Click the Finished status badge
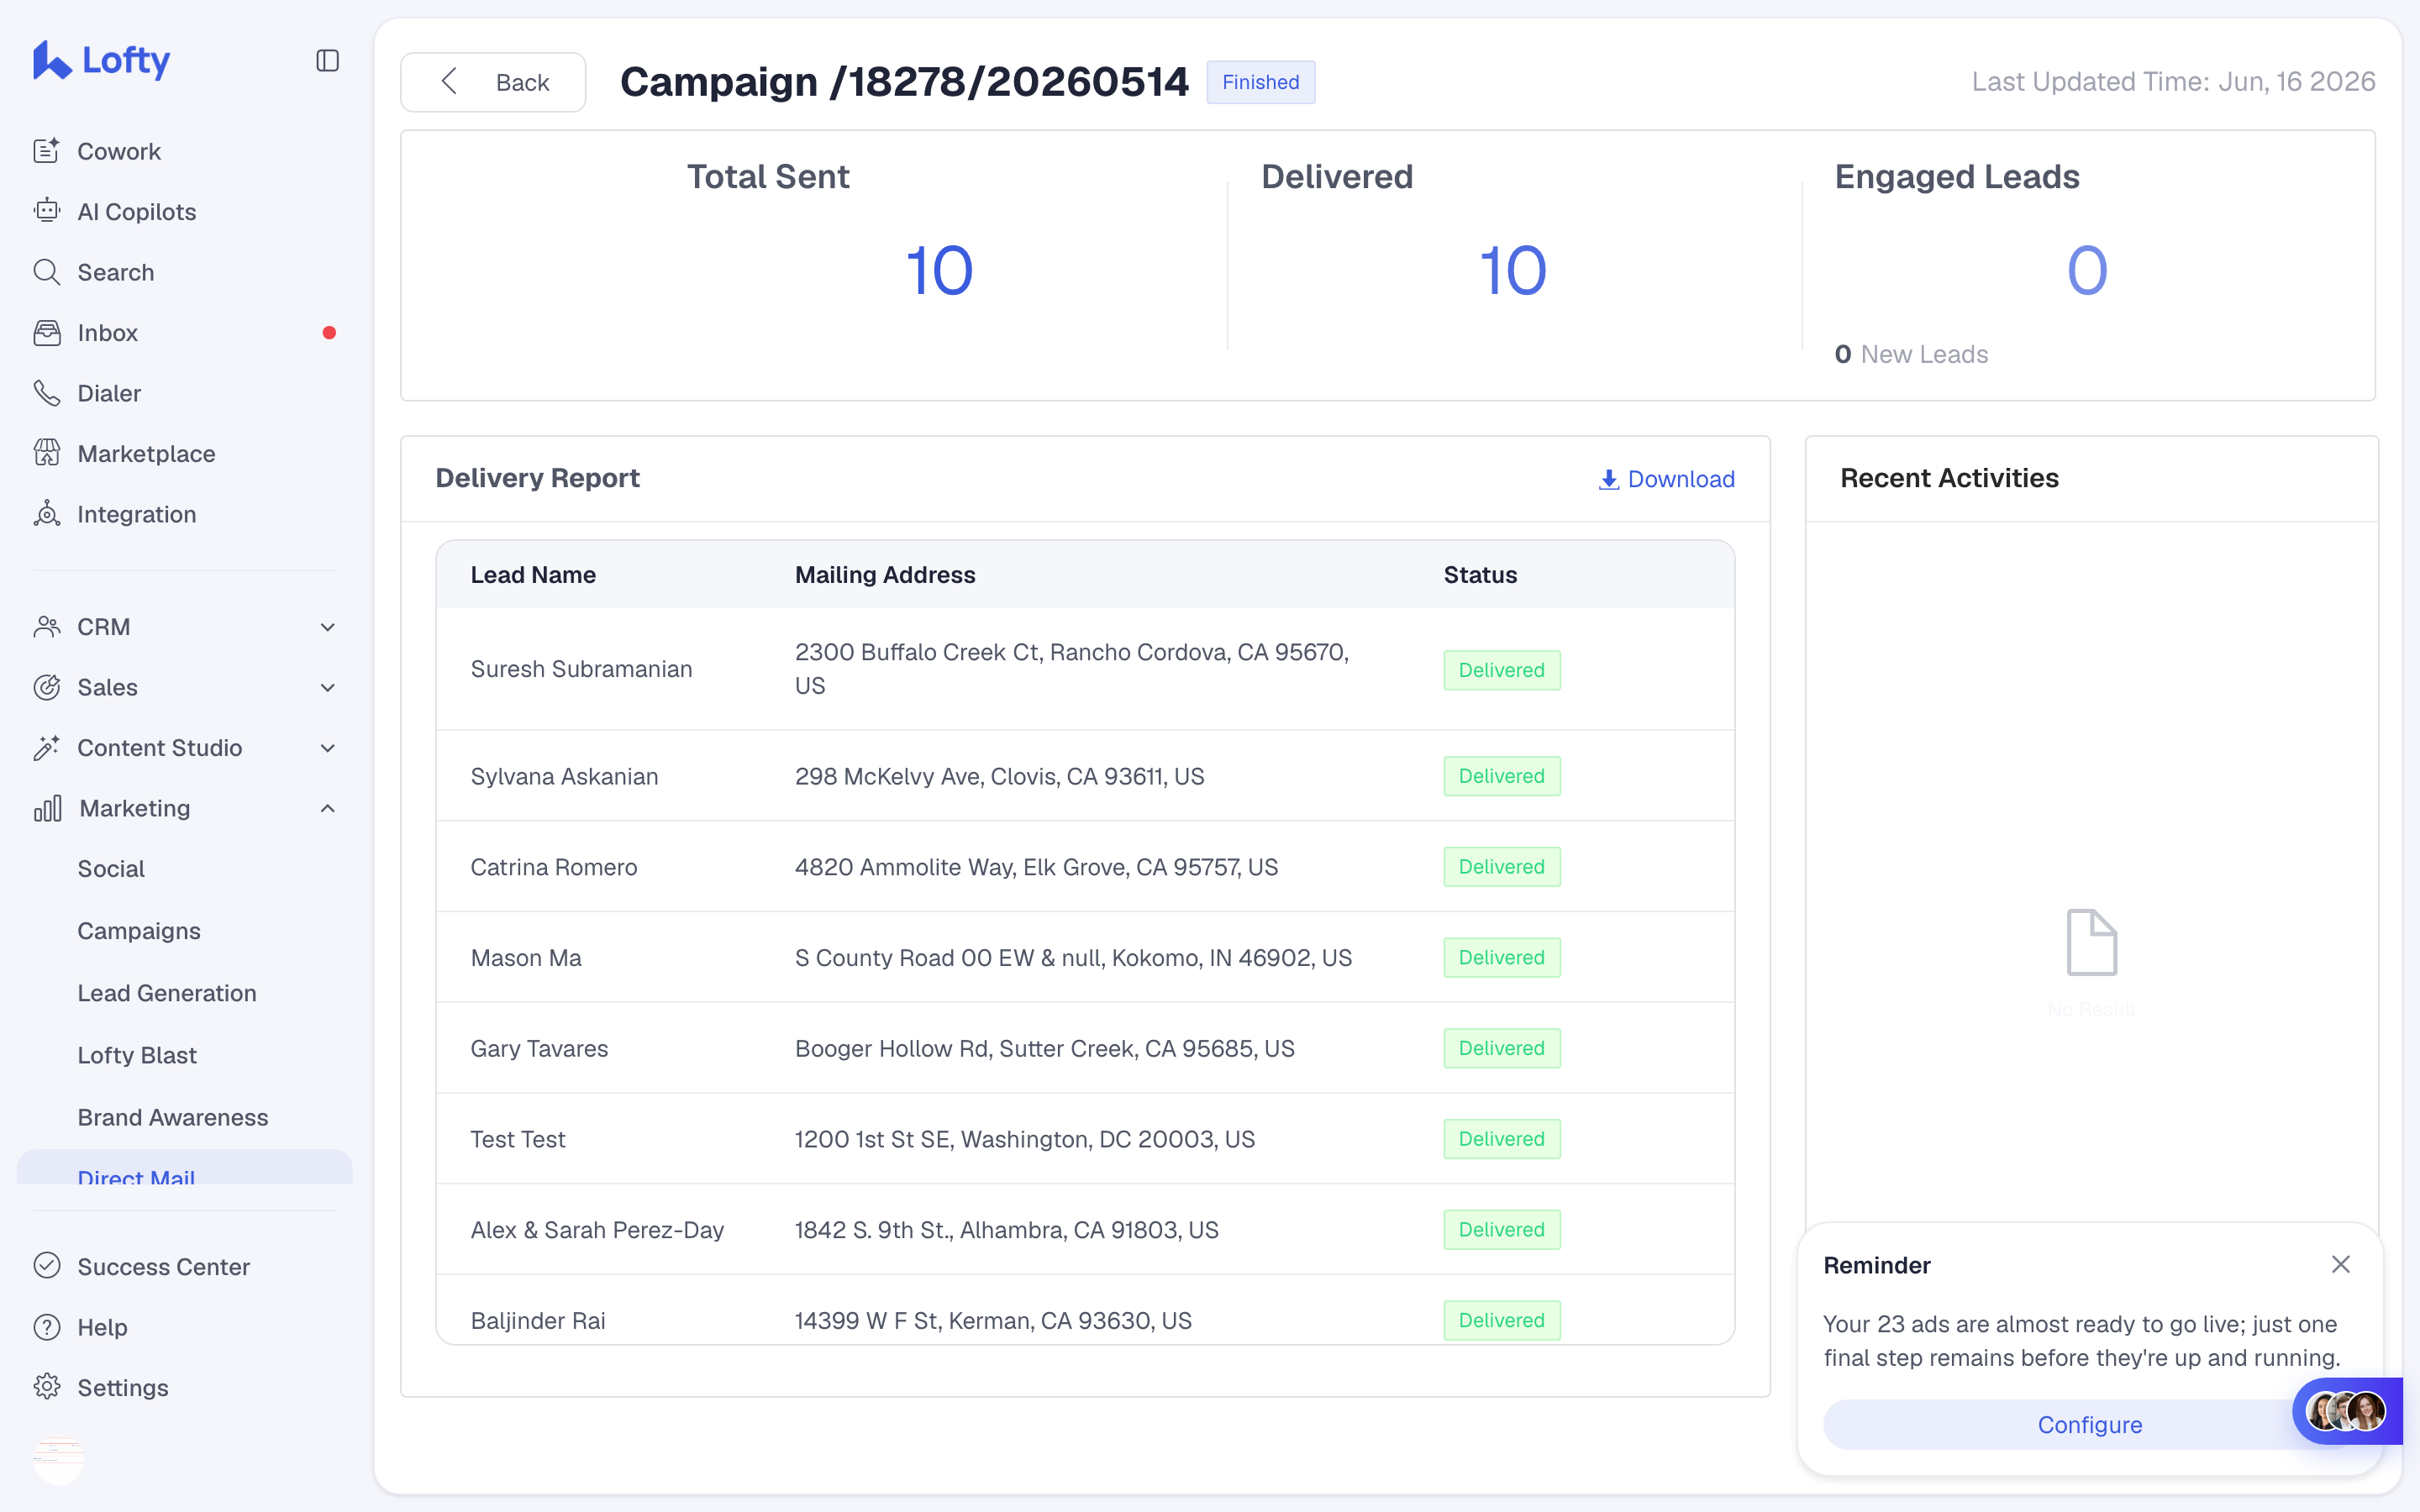The height and width of the screenshot is (1512, 2420). pos(1260,82)
